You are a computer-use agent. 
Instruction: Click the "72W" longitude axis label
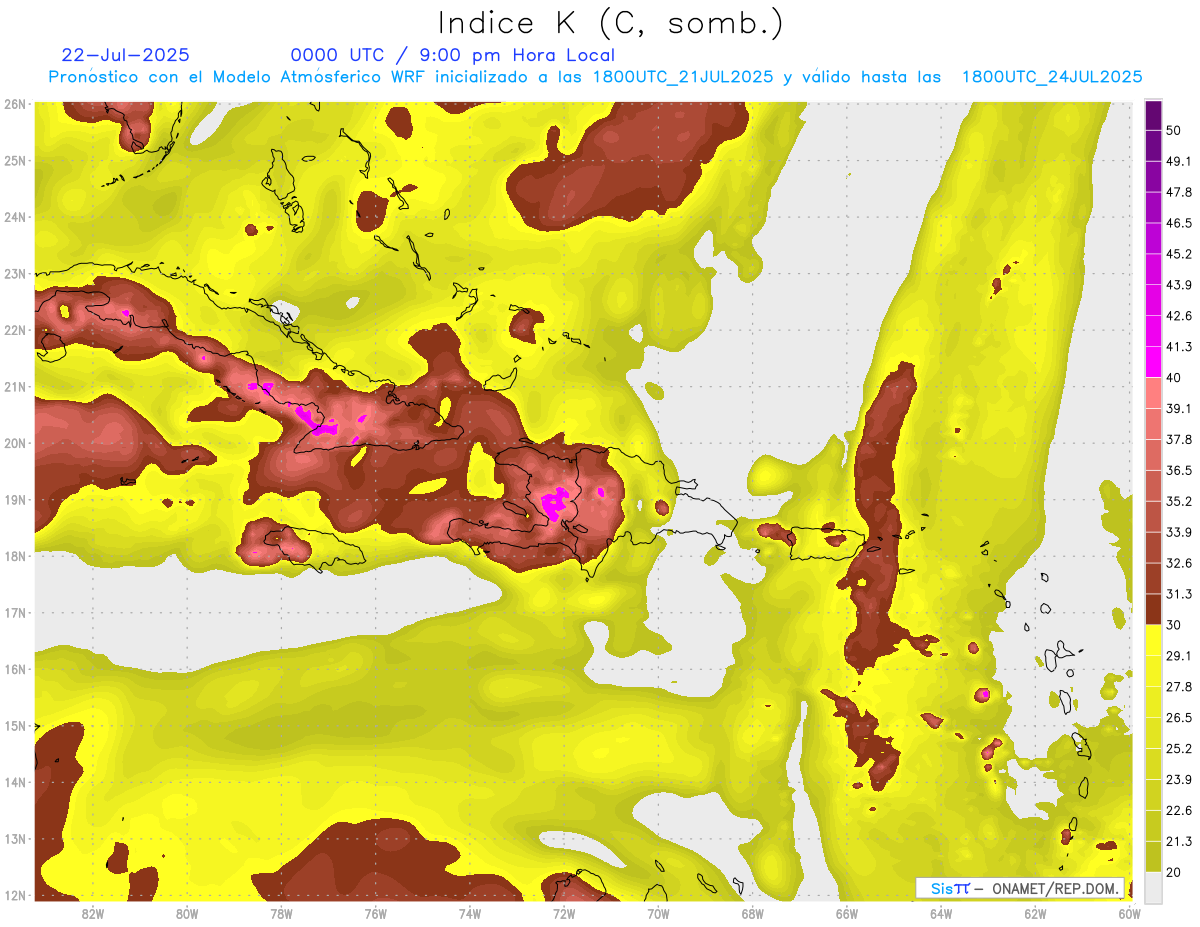(564, 914)
